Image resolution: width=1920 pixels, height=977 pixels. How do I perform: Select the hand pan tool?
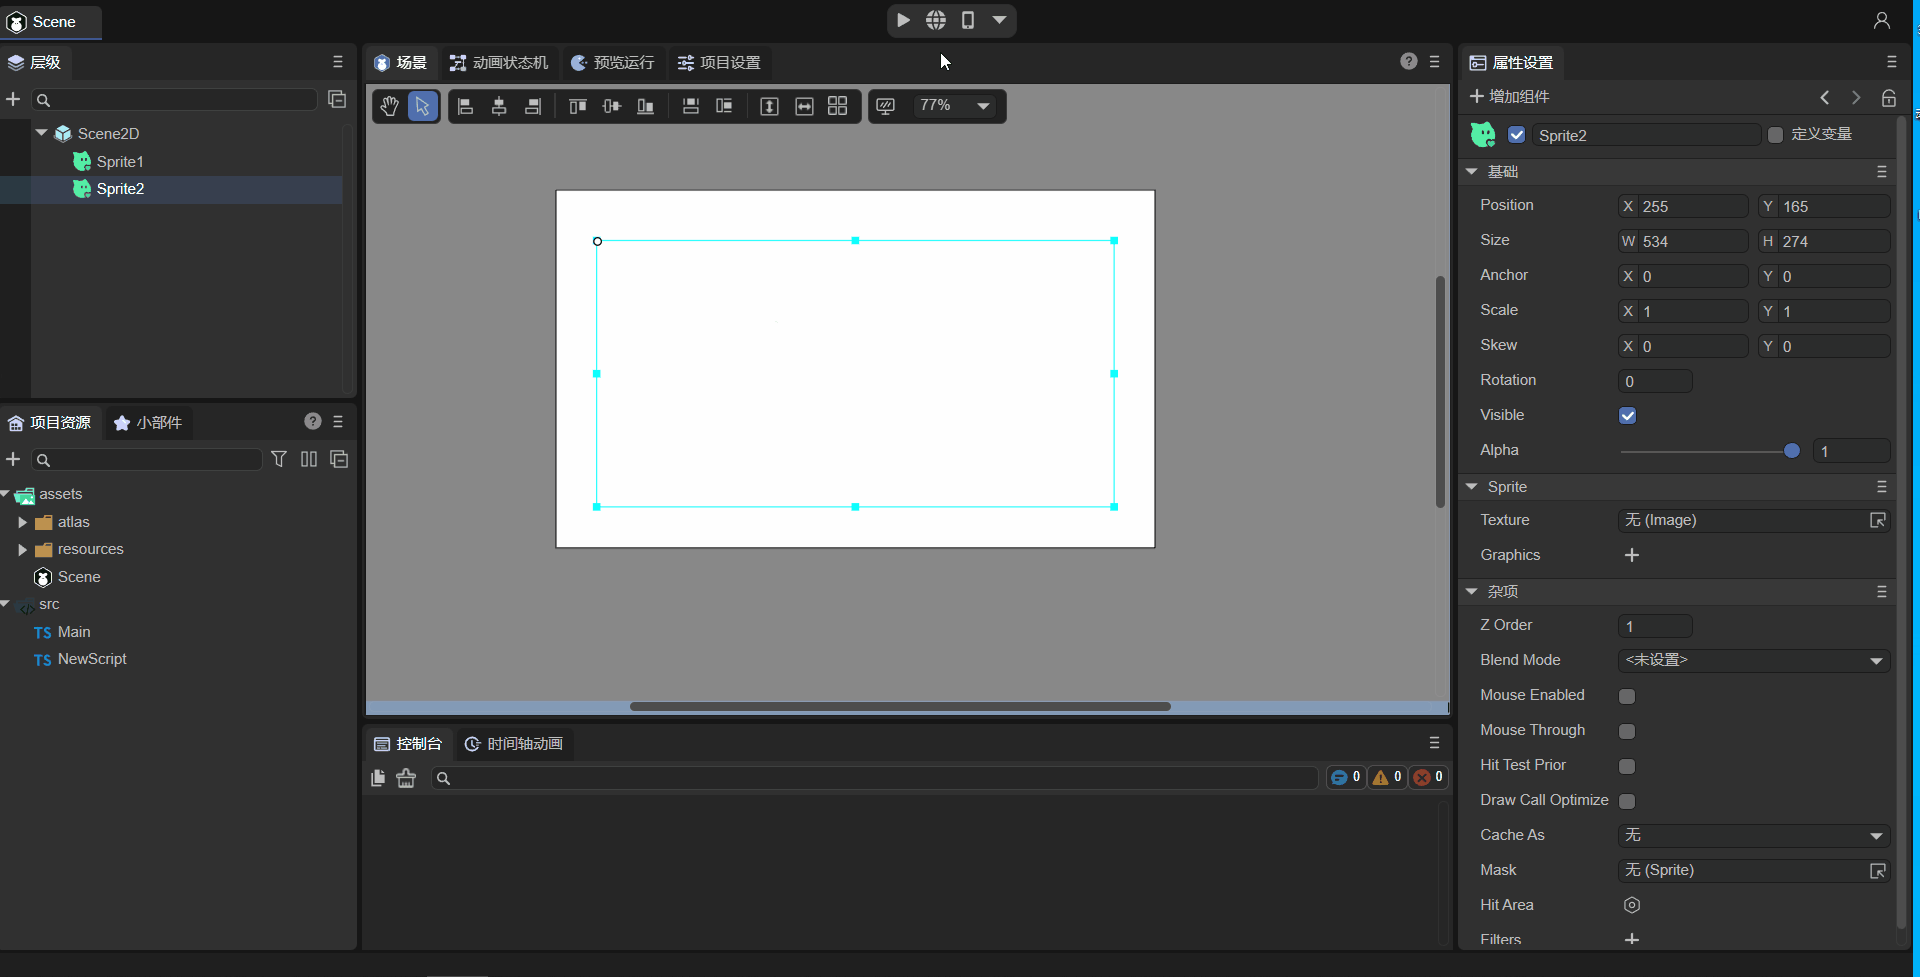[389, 106]
